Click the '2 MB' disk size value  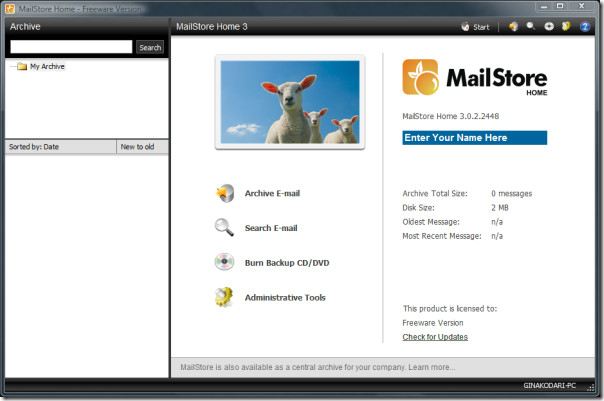[500, 208]
